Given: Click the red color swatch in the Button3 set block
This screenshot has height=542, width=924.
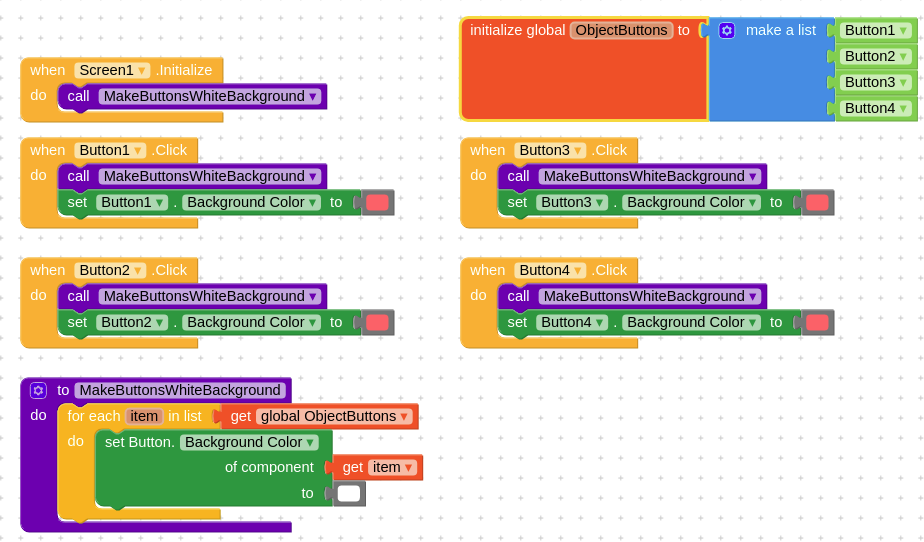Looking at the screenshot, I should [x=817, y=203].
